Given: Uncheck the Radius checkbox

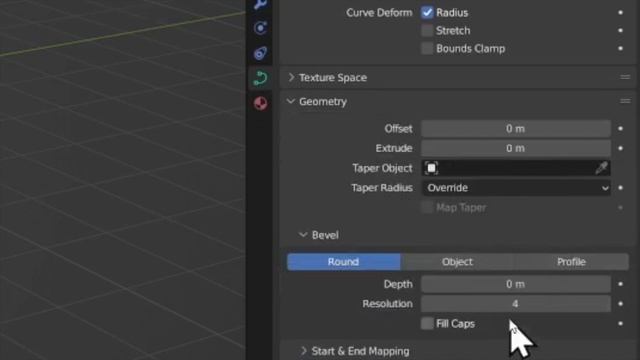Looking at the screenshot, I should (x=427, y=13).
